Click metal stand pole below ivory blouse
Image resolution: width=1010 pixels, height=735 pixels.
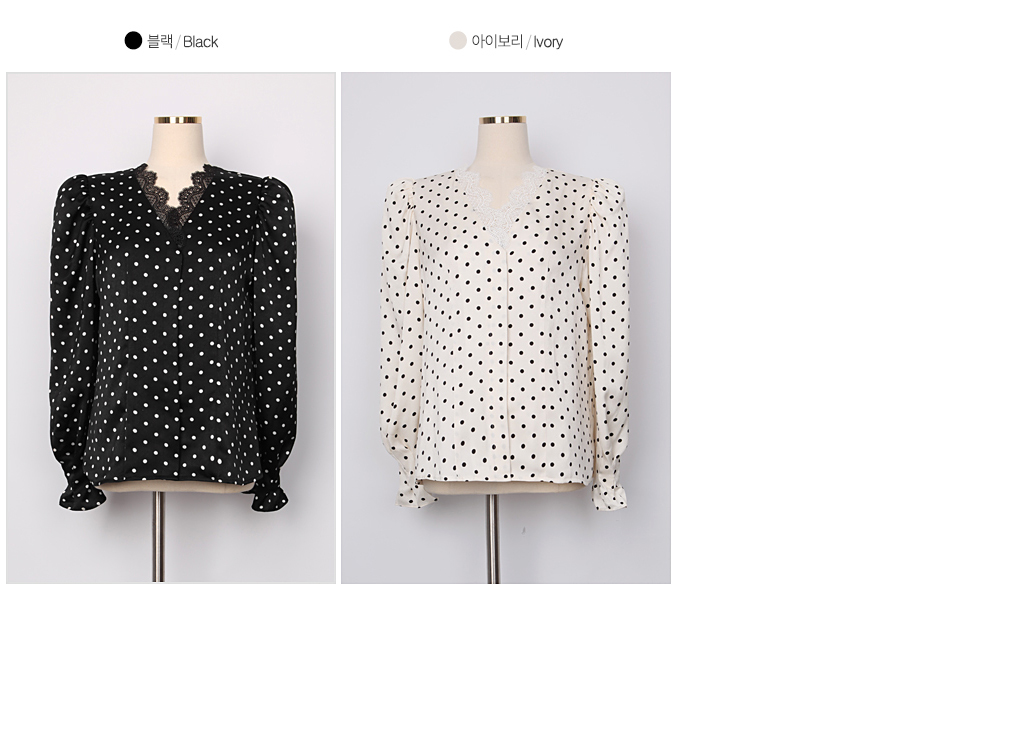[x=493, y=539]
